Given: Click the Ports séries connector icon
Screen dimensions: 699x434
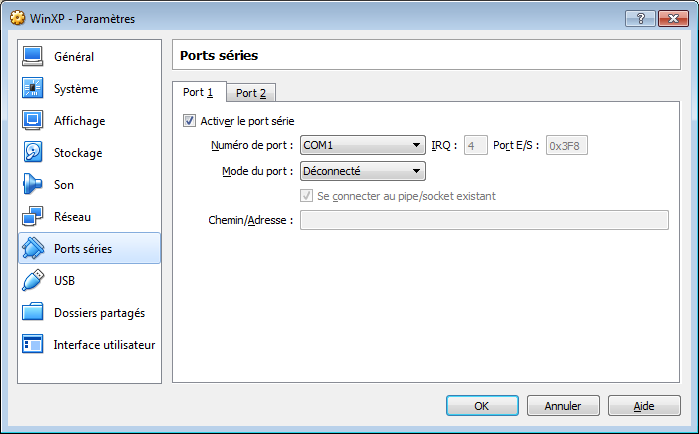Looking at the screenshot, I should pos(33,249).
